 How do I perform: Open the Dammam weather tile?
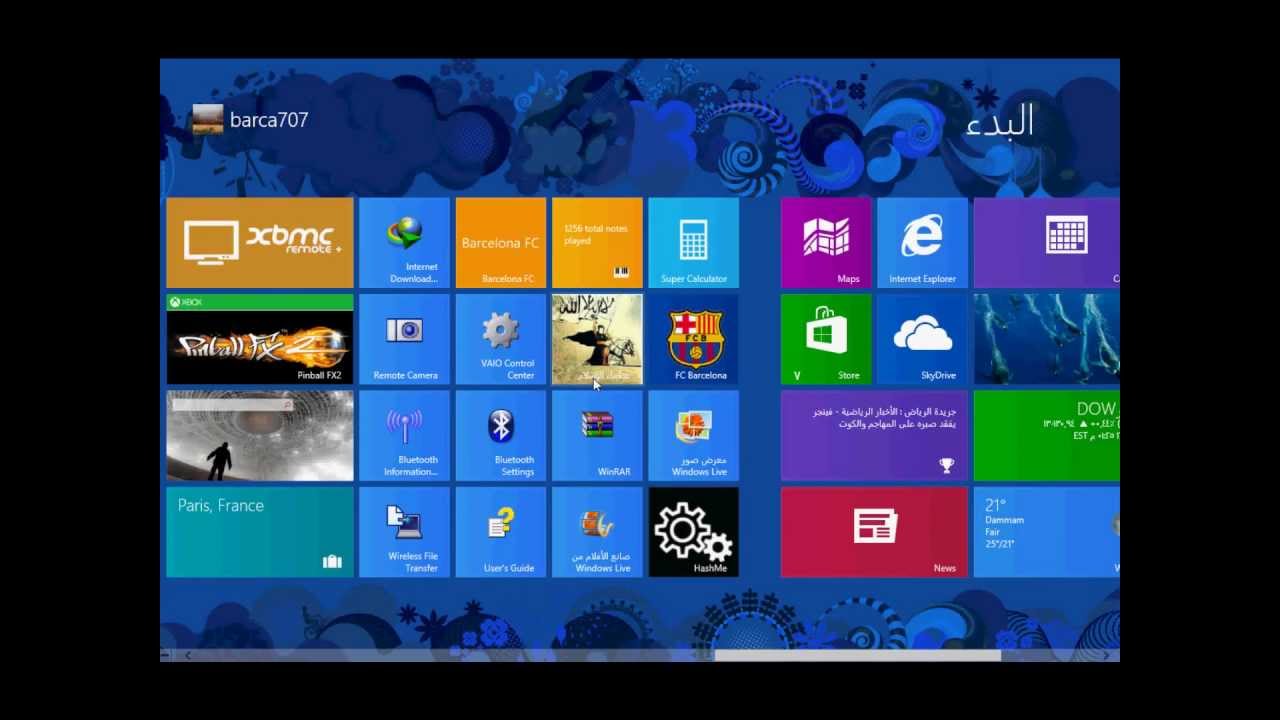pyautogui.click(x=1047, y=532)
